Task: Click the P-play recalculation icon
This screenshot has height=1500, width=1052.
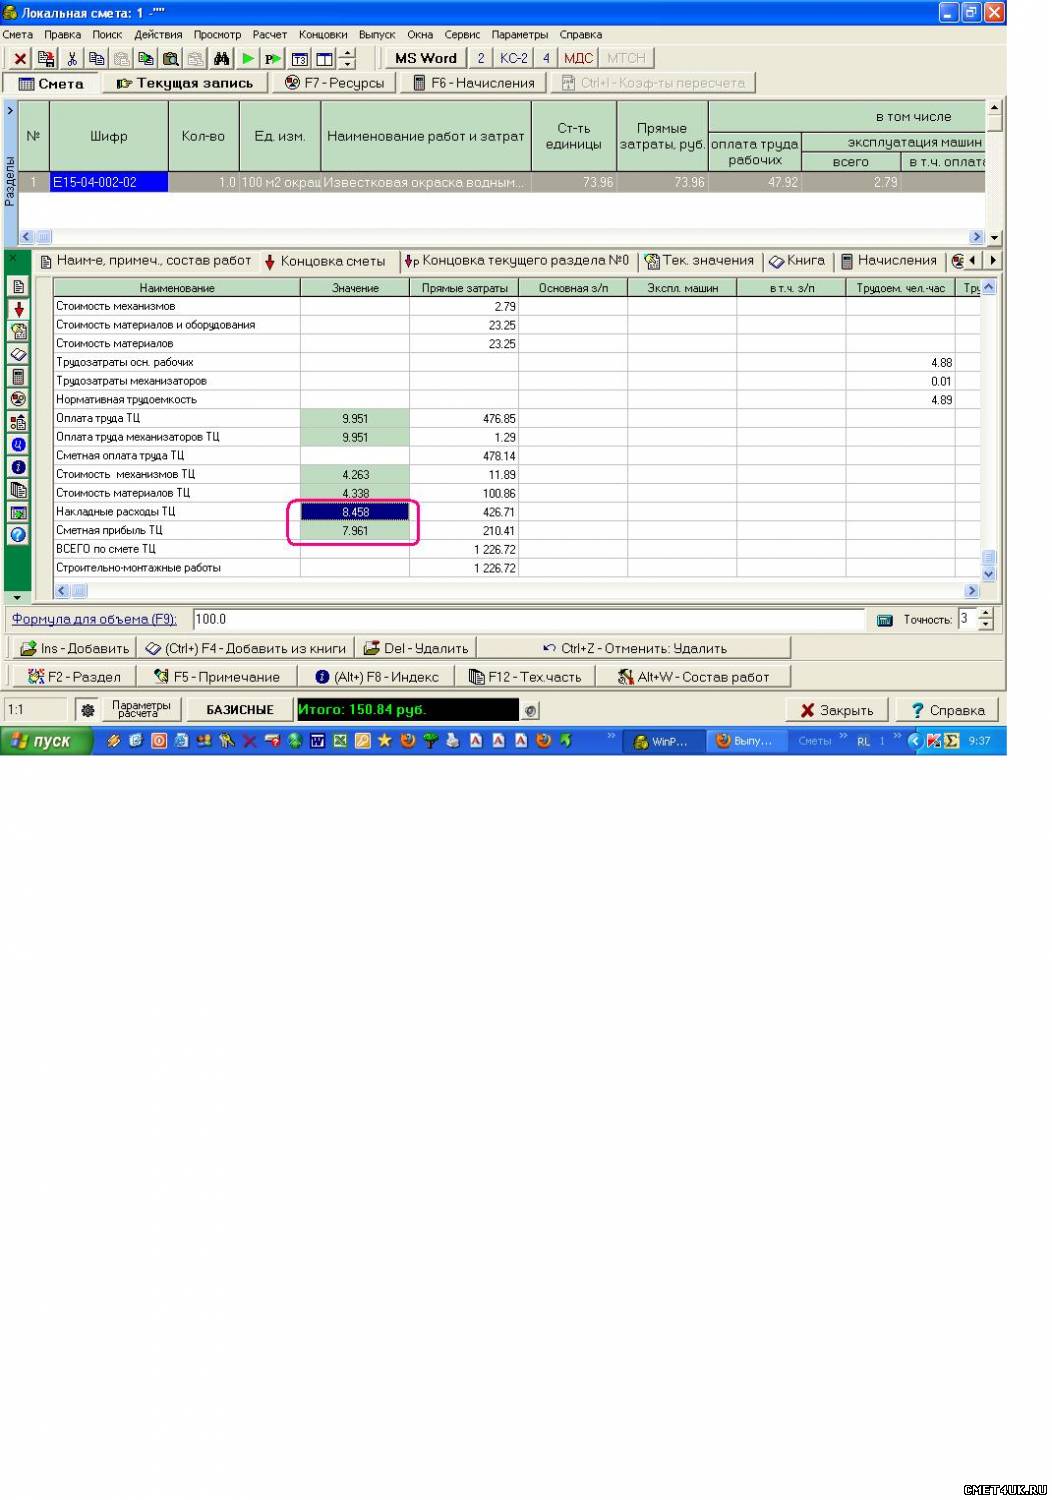Action: [x=273, y=59]
